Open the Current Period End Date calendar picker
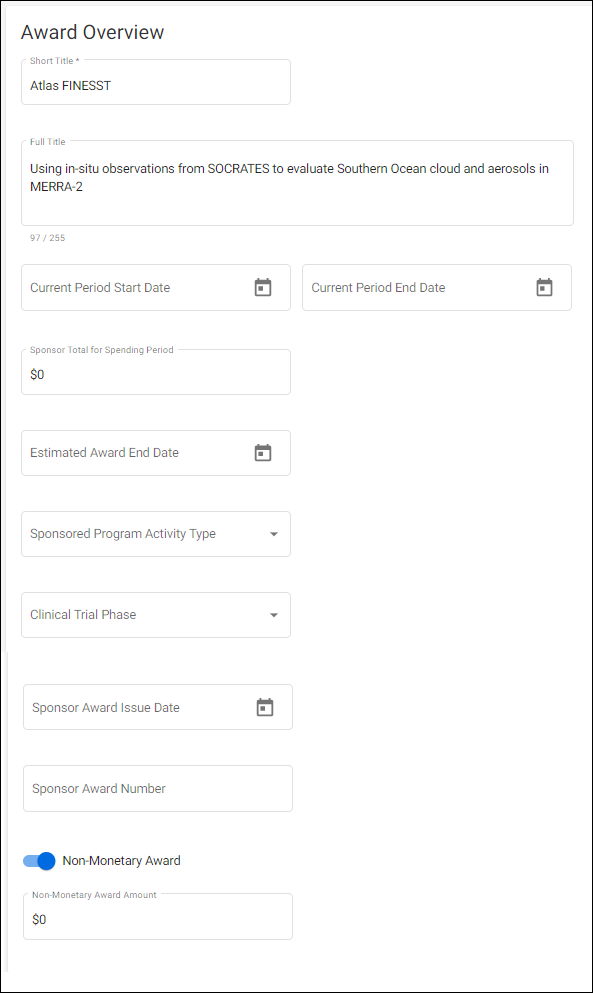 544,287
